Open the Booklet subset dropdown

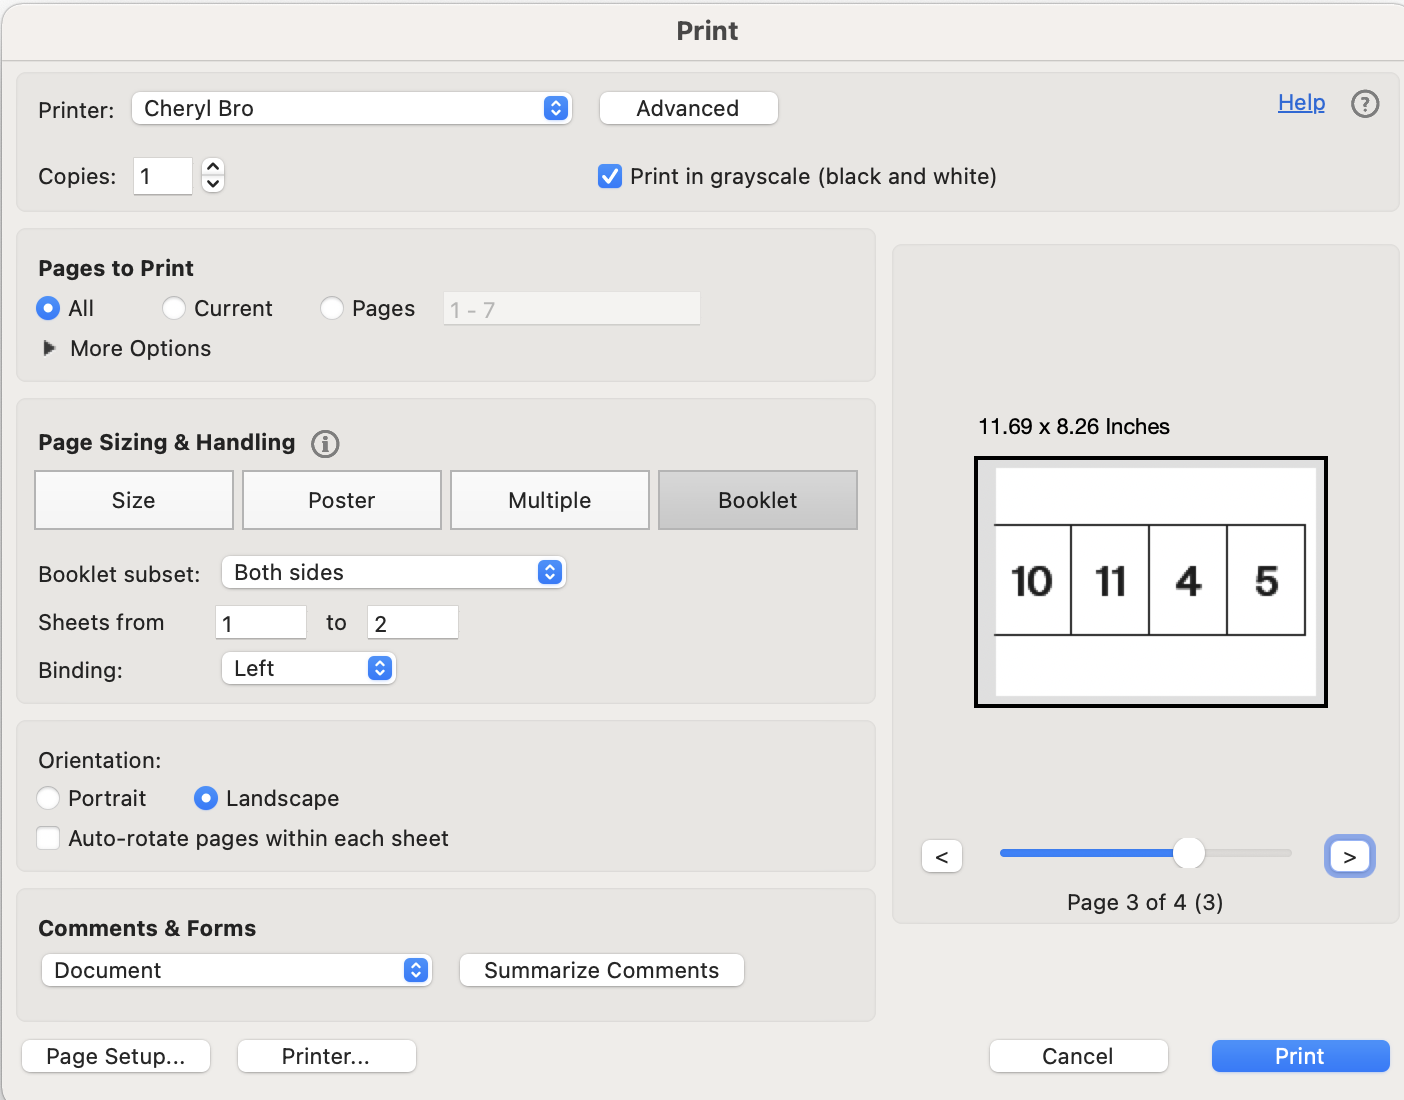[x=548, y=572]
